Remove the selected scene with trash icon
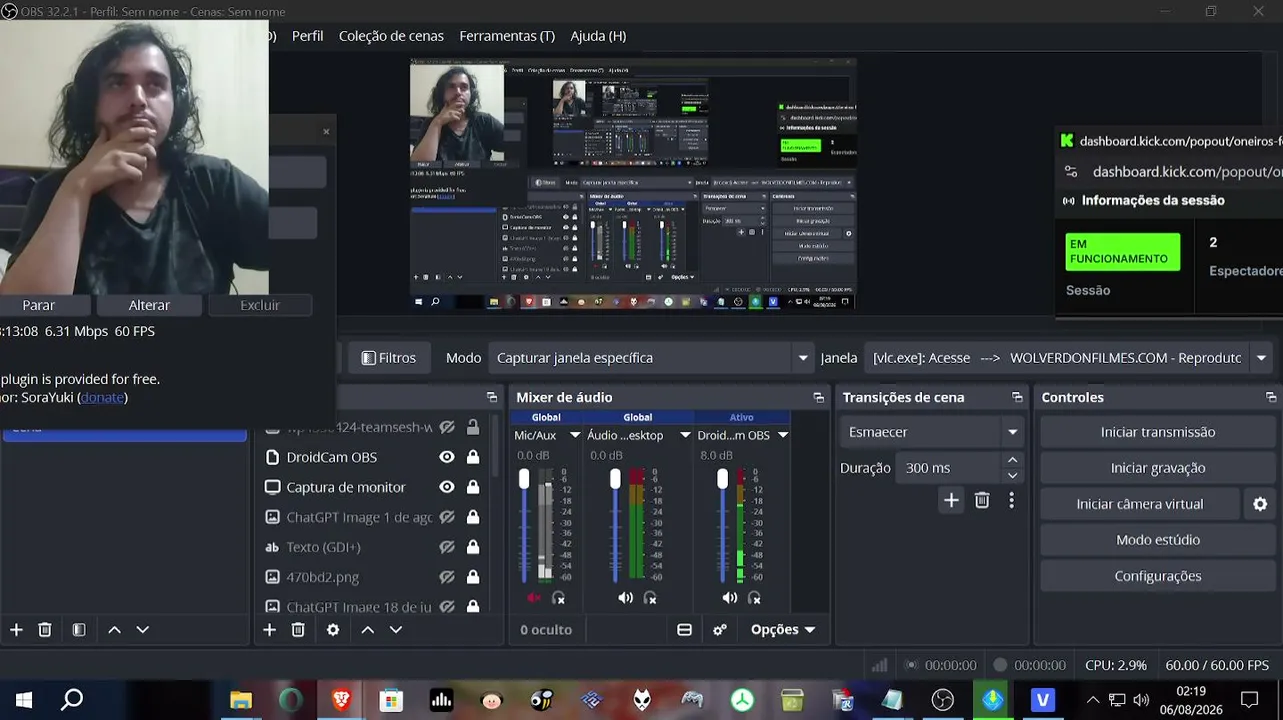Screen dimensions: 1283x720 45,630
